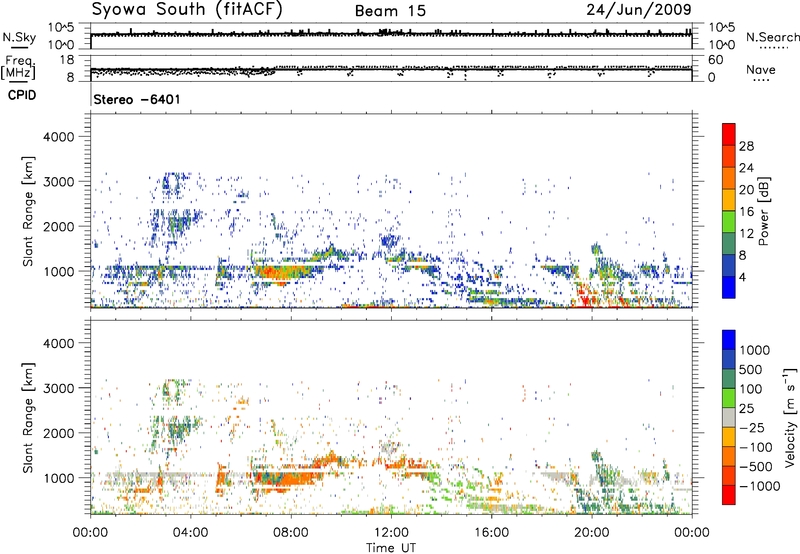Click '00:00' at left of time axis
800x554 pixels.
pyautogui.click(x=90, y=533)
